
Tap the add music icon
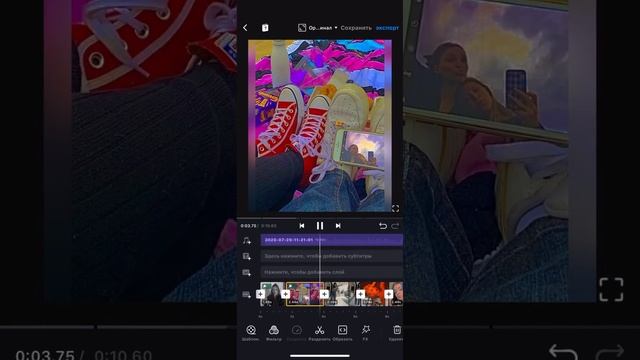(247, 241)
